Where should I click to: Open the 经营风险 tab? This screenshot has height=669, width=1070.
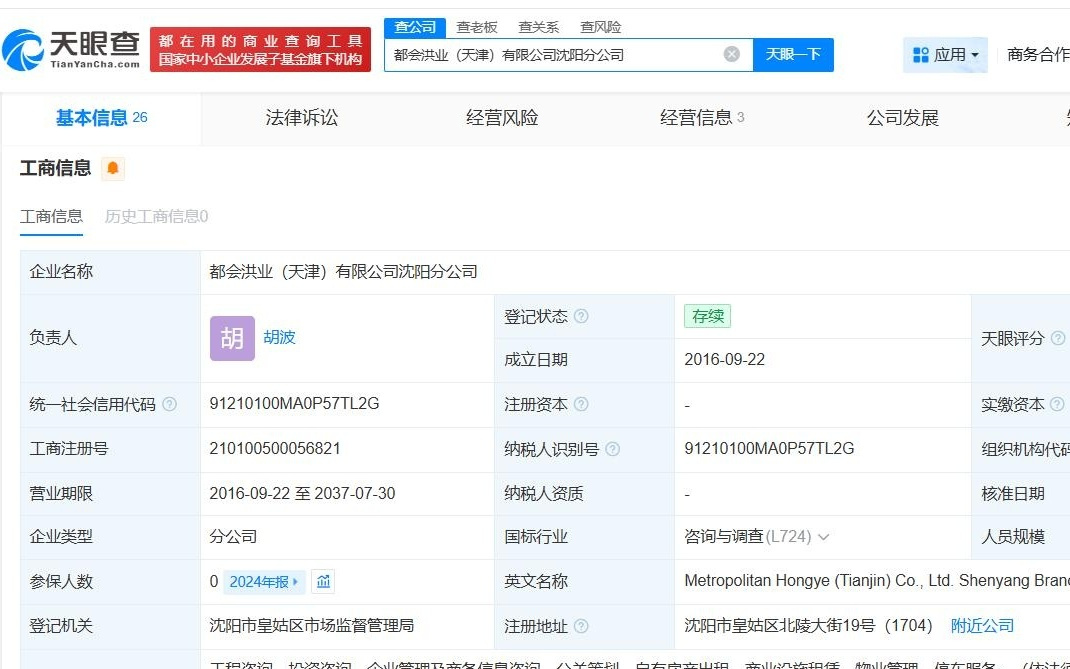[x=500, y=117]
